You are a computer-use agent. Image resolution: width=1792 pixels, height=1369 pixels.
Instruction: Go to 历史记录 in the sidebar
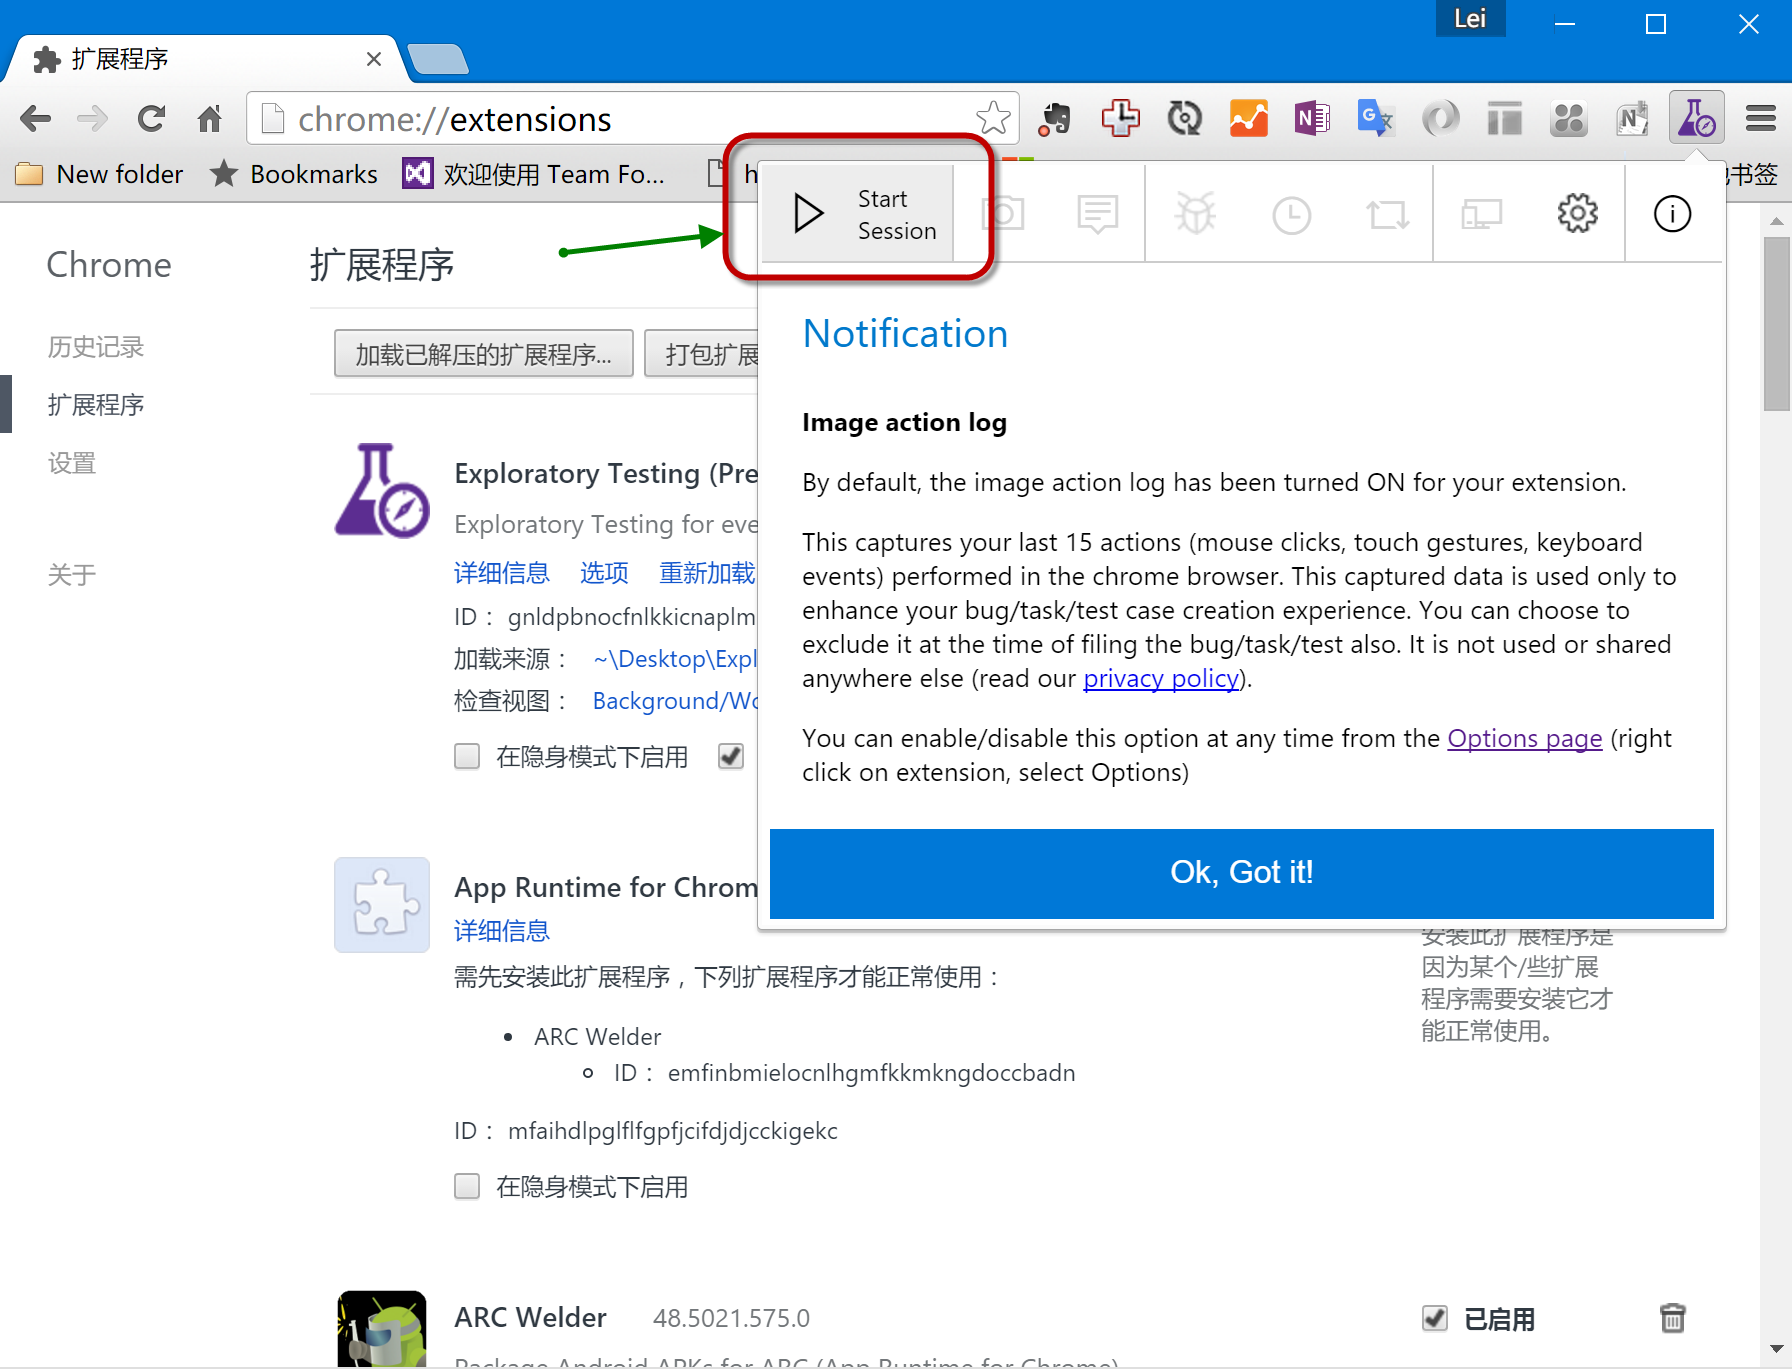96,347
